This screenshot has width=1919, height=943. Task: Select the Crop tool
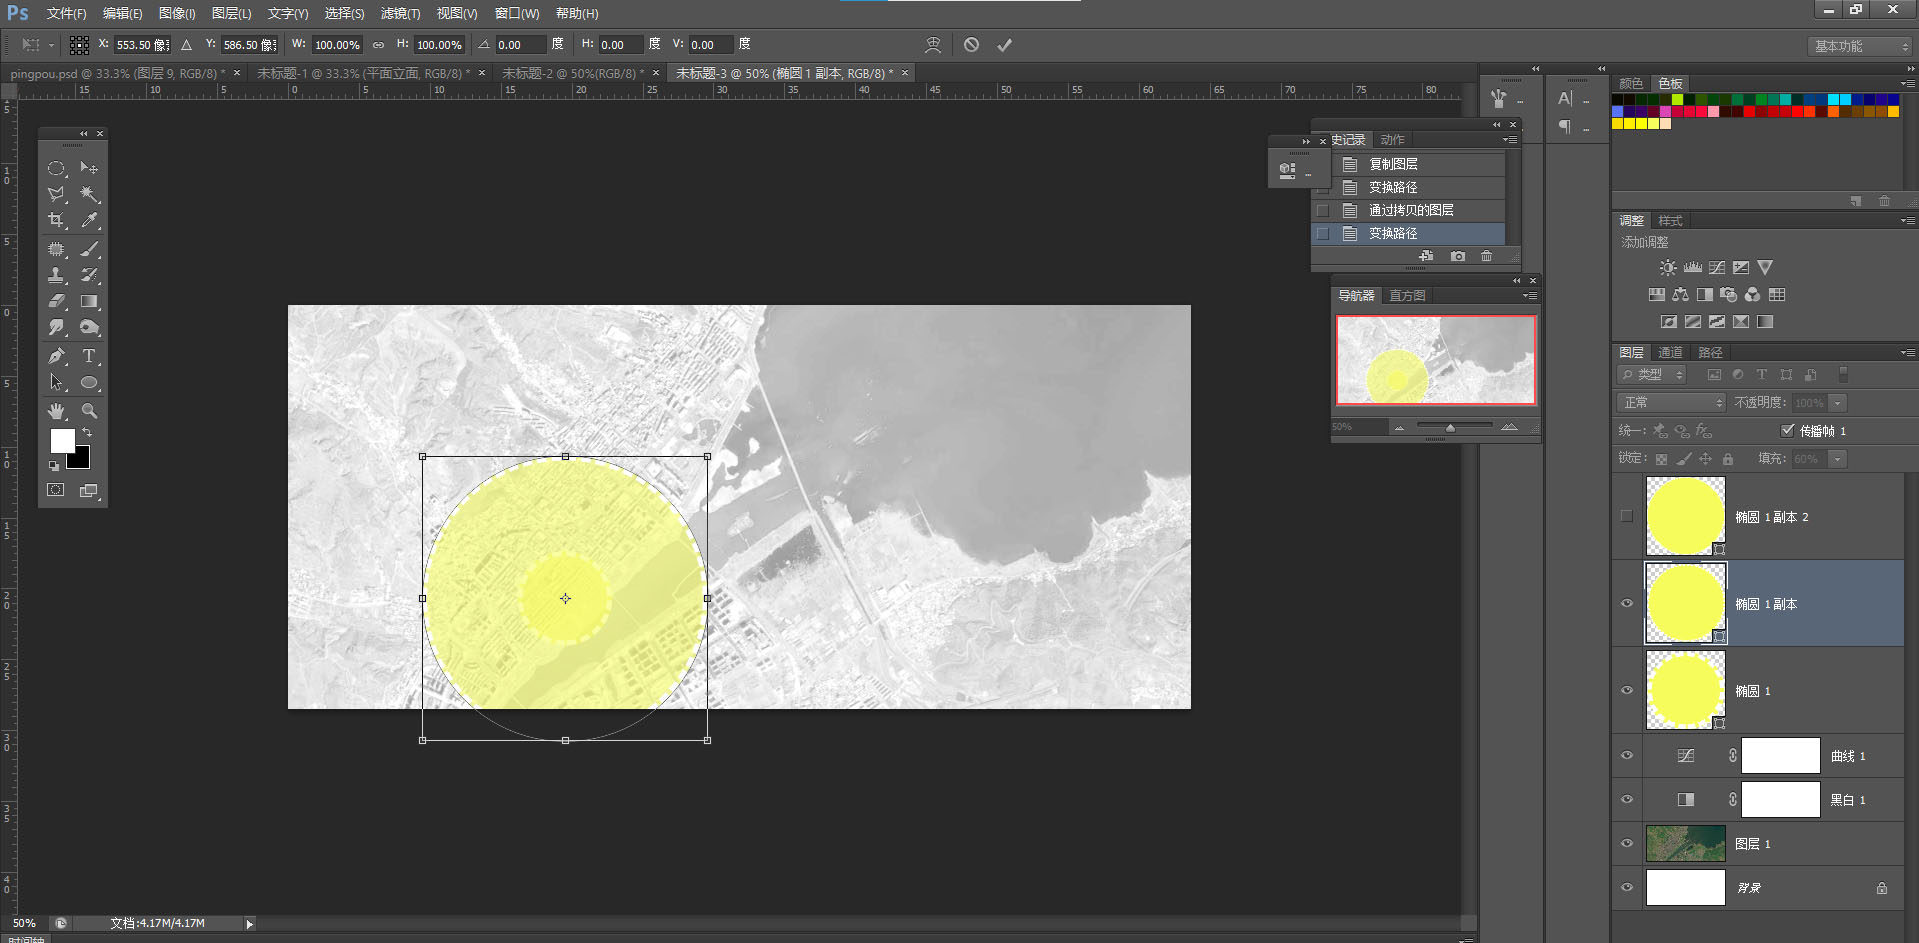pos(57,220)
